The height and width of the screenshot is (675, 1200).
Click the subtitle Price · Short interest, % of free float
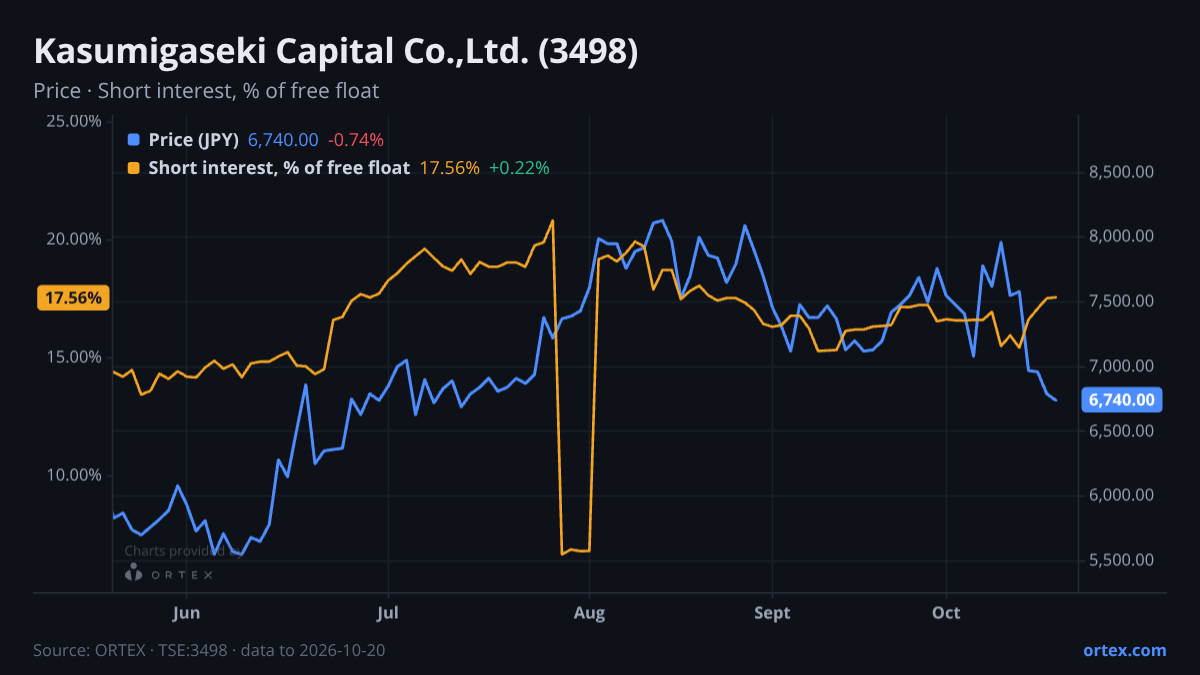click(x=206, y=91)
